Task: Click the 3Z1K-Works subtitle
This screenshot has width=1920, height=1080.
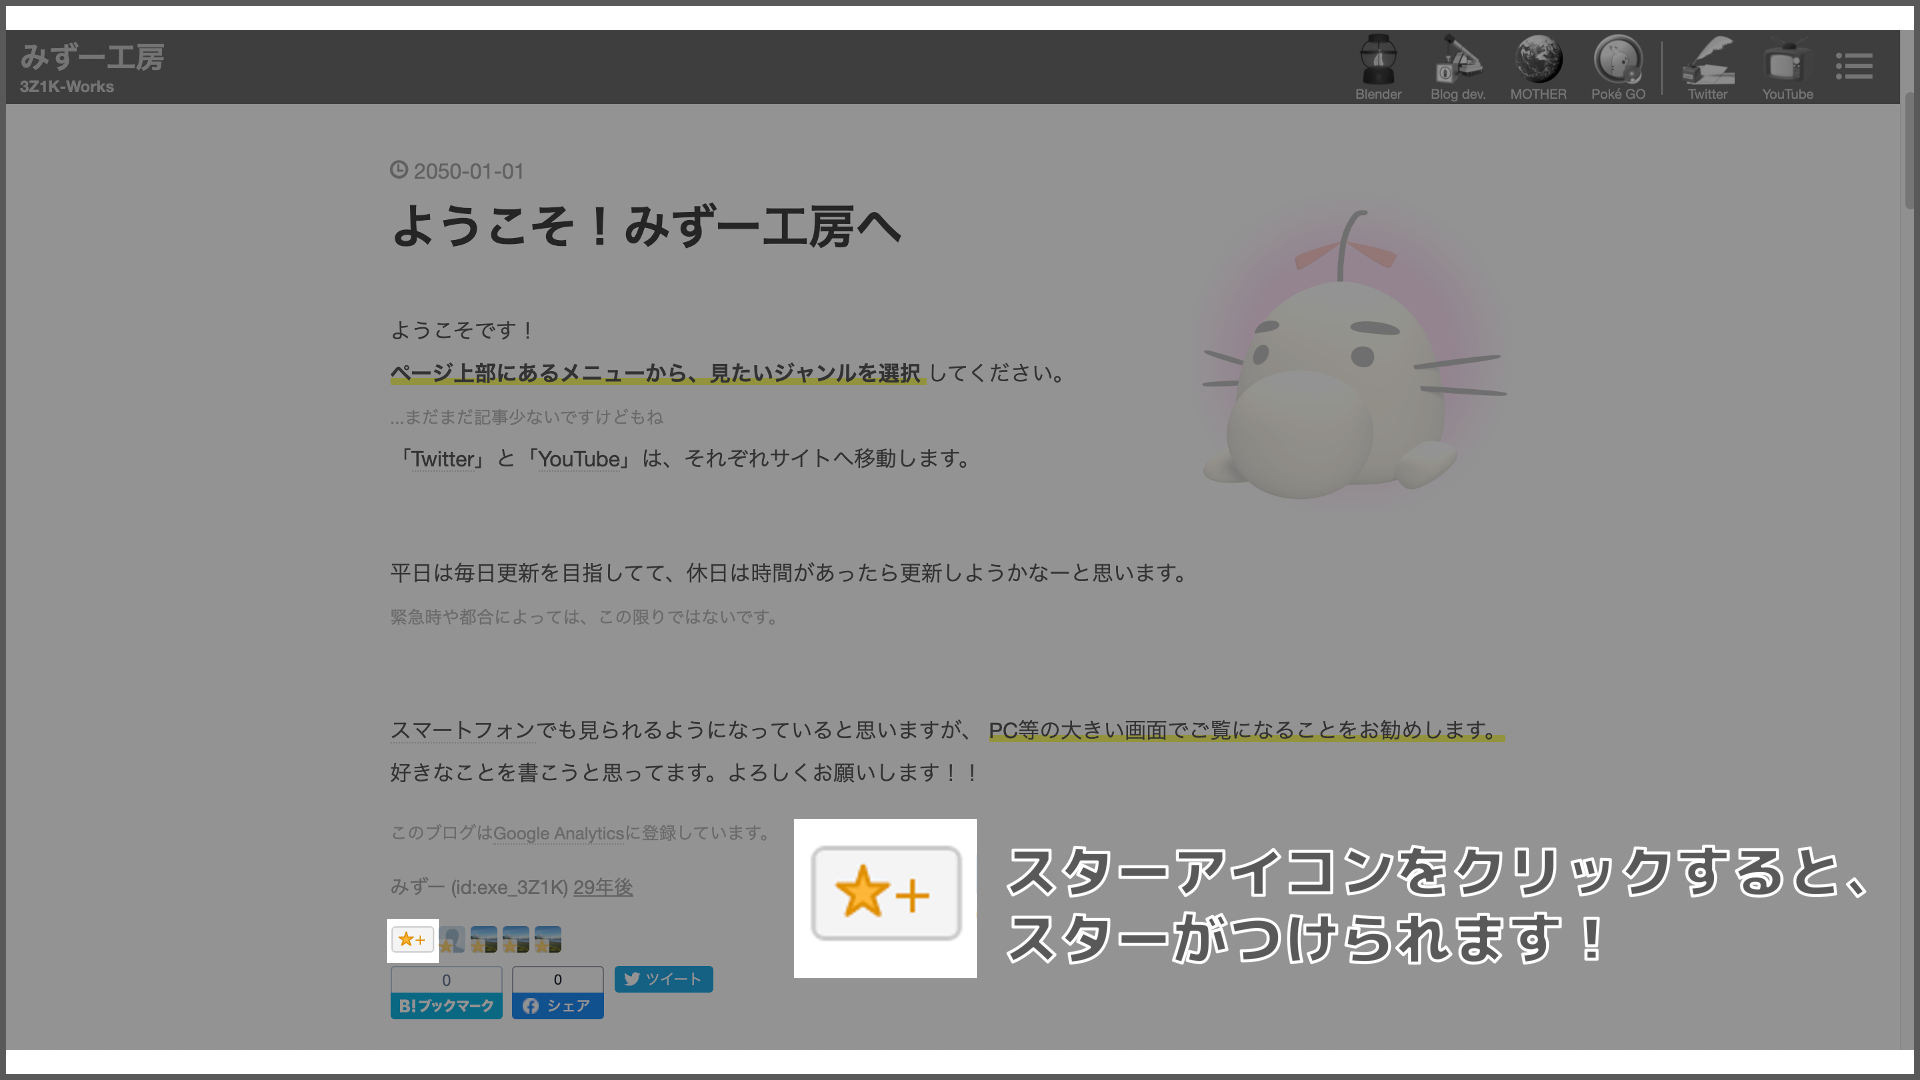Action: 67,87
